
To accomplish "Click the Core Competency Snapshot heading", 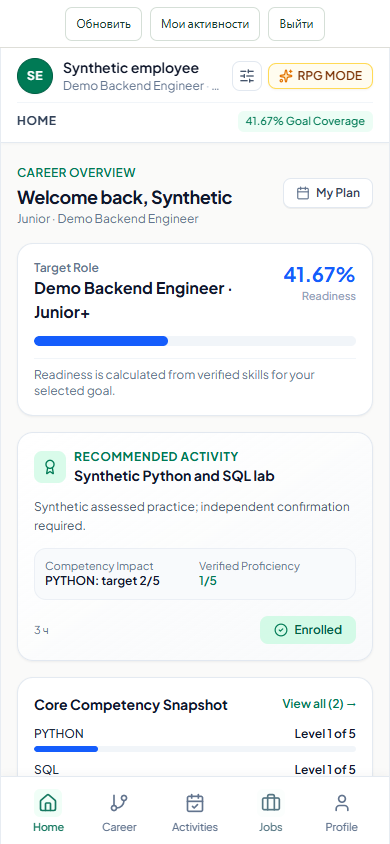I will click(131, 705).
